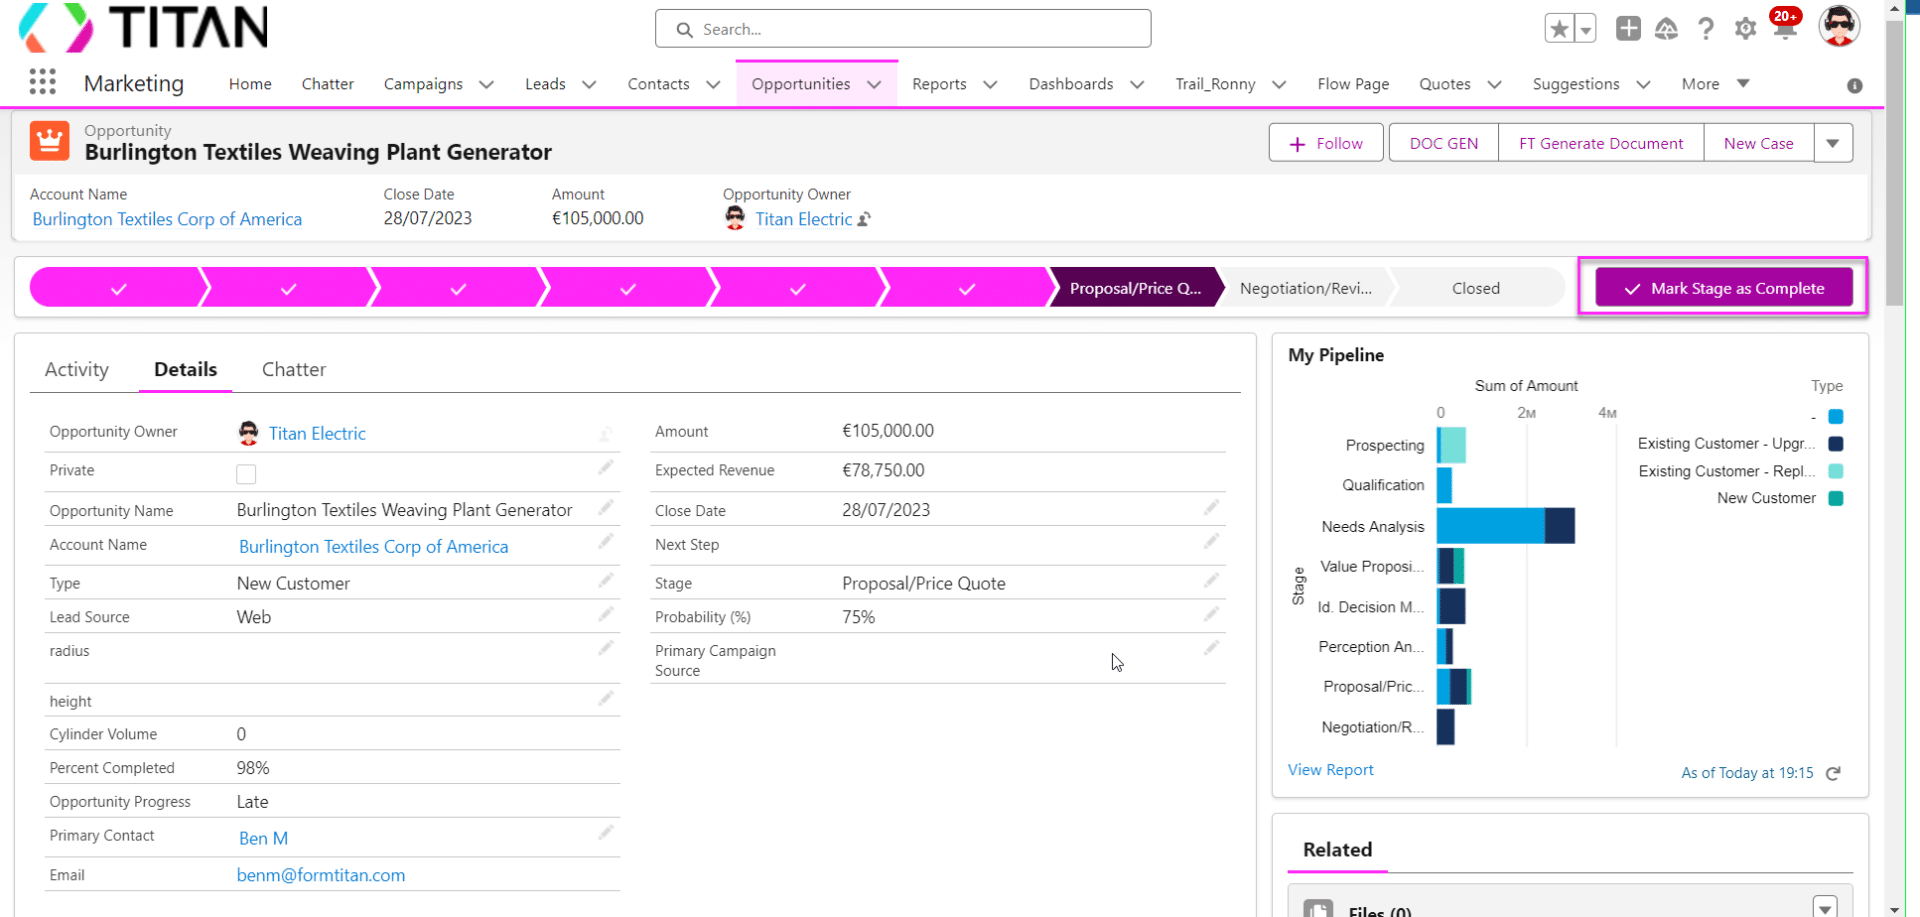Switch to the Chatter record tab
Image resolution: width=1920 pixels, height=917 pixels.
point(294,370)
